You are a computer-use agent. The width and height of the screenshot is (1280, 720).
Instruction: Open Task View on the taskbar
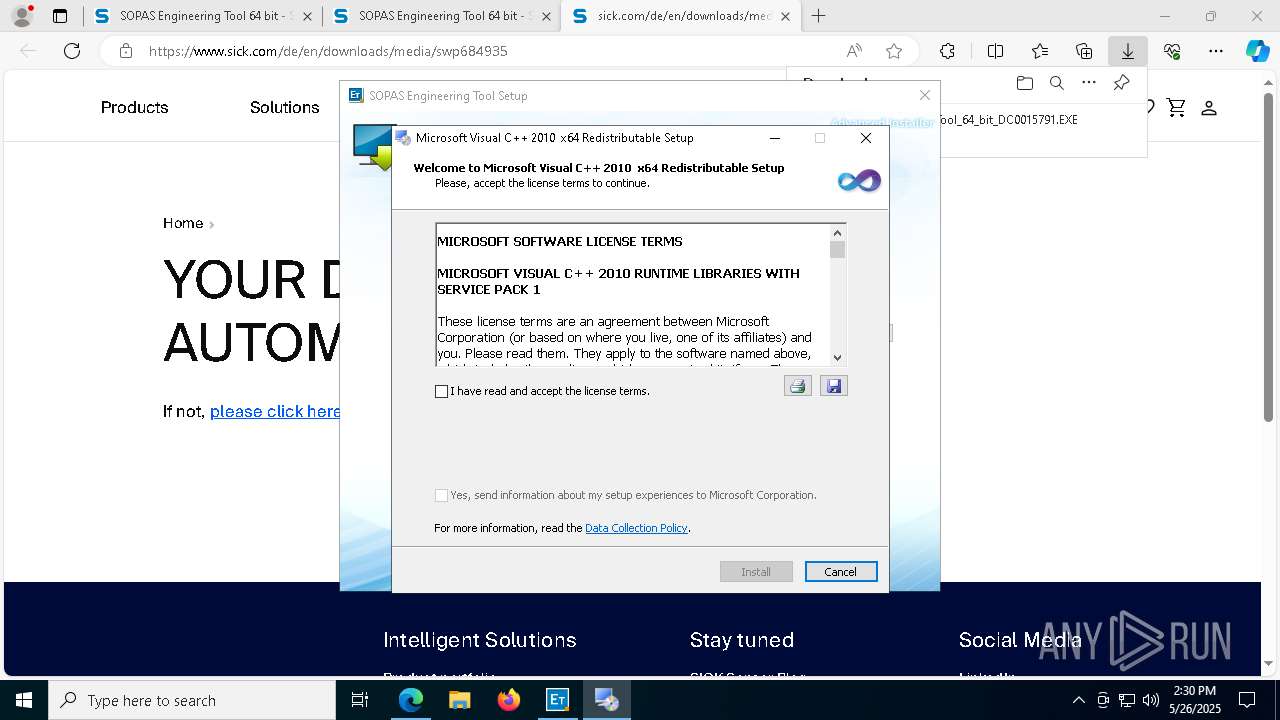click(361, 700)
